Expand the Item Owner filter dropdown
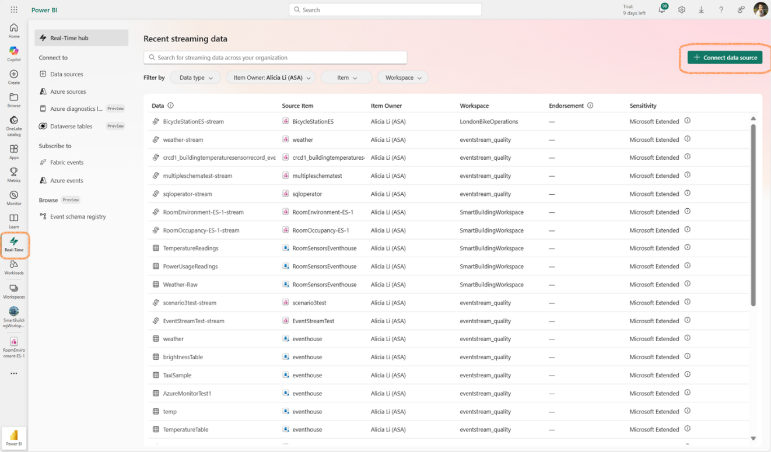The height and width of the screenshot is (452, 771). click(271, 78)
